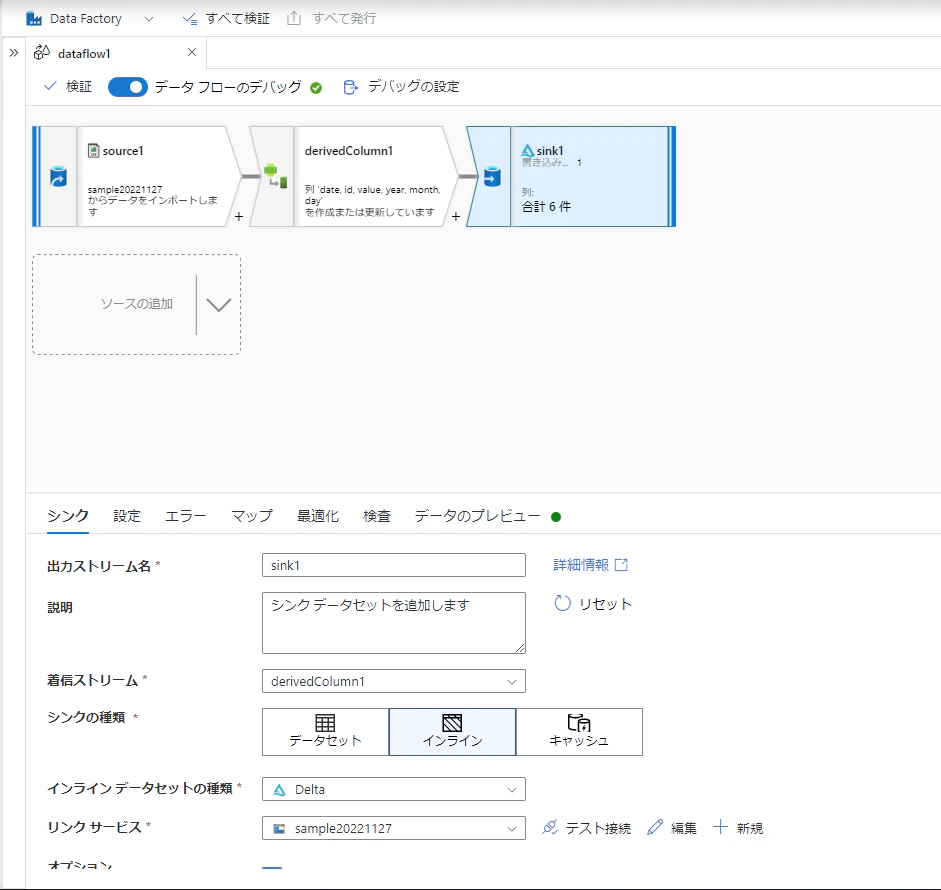The height and width of the screenshot is (890, 941).
Task: Click the リセット reset button
Action: pos(593,604)
